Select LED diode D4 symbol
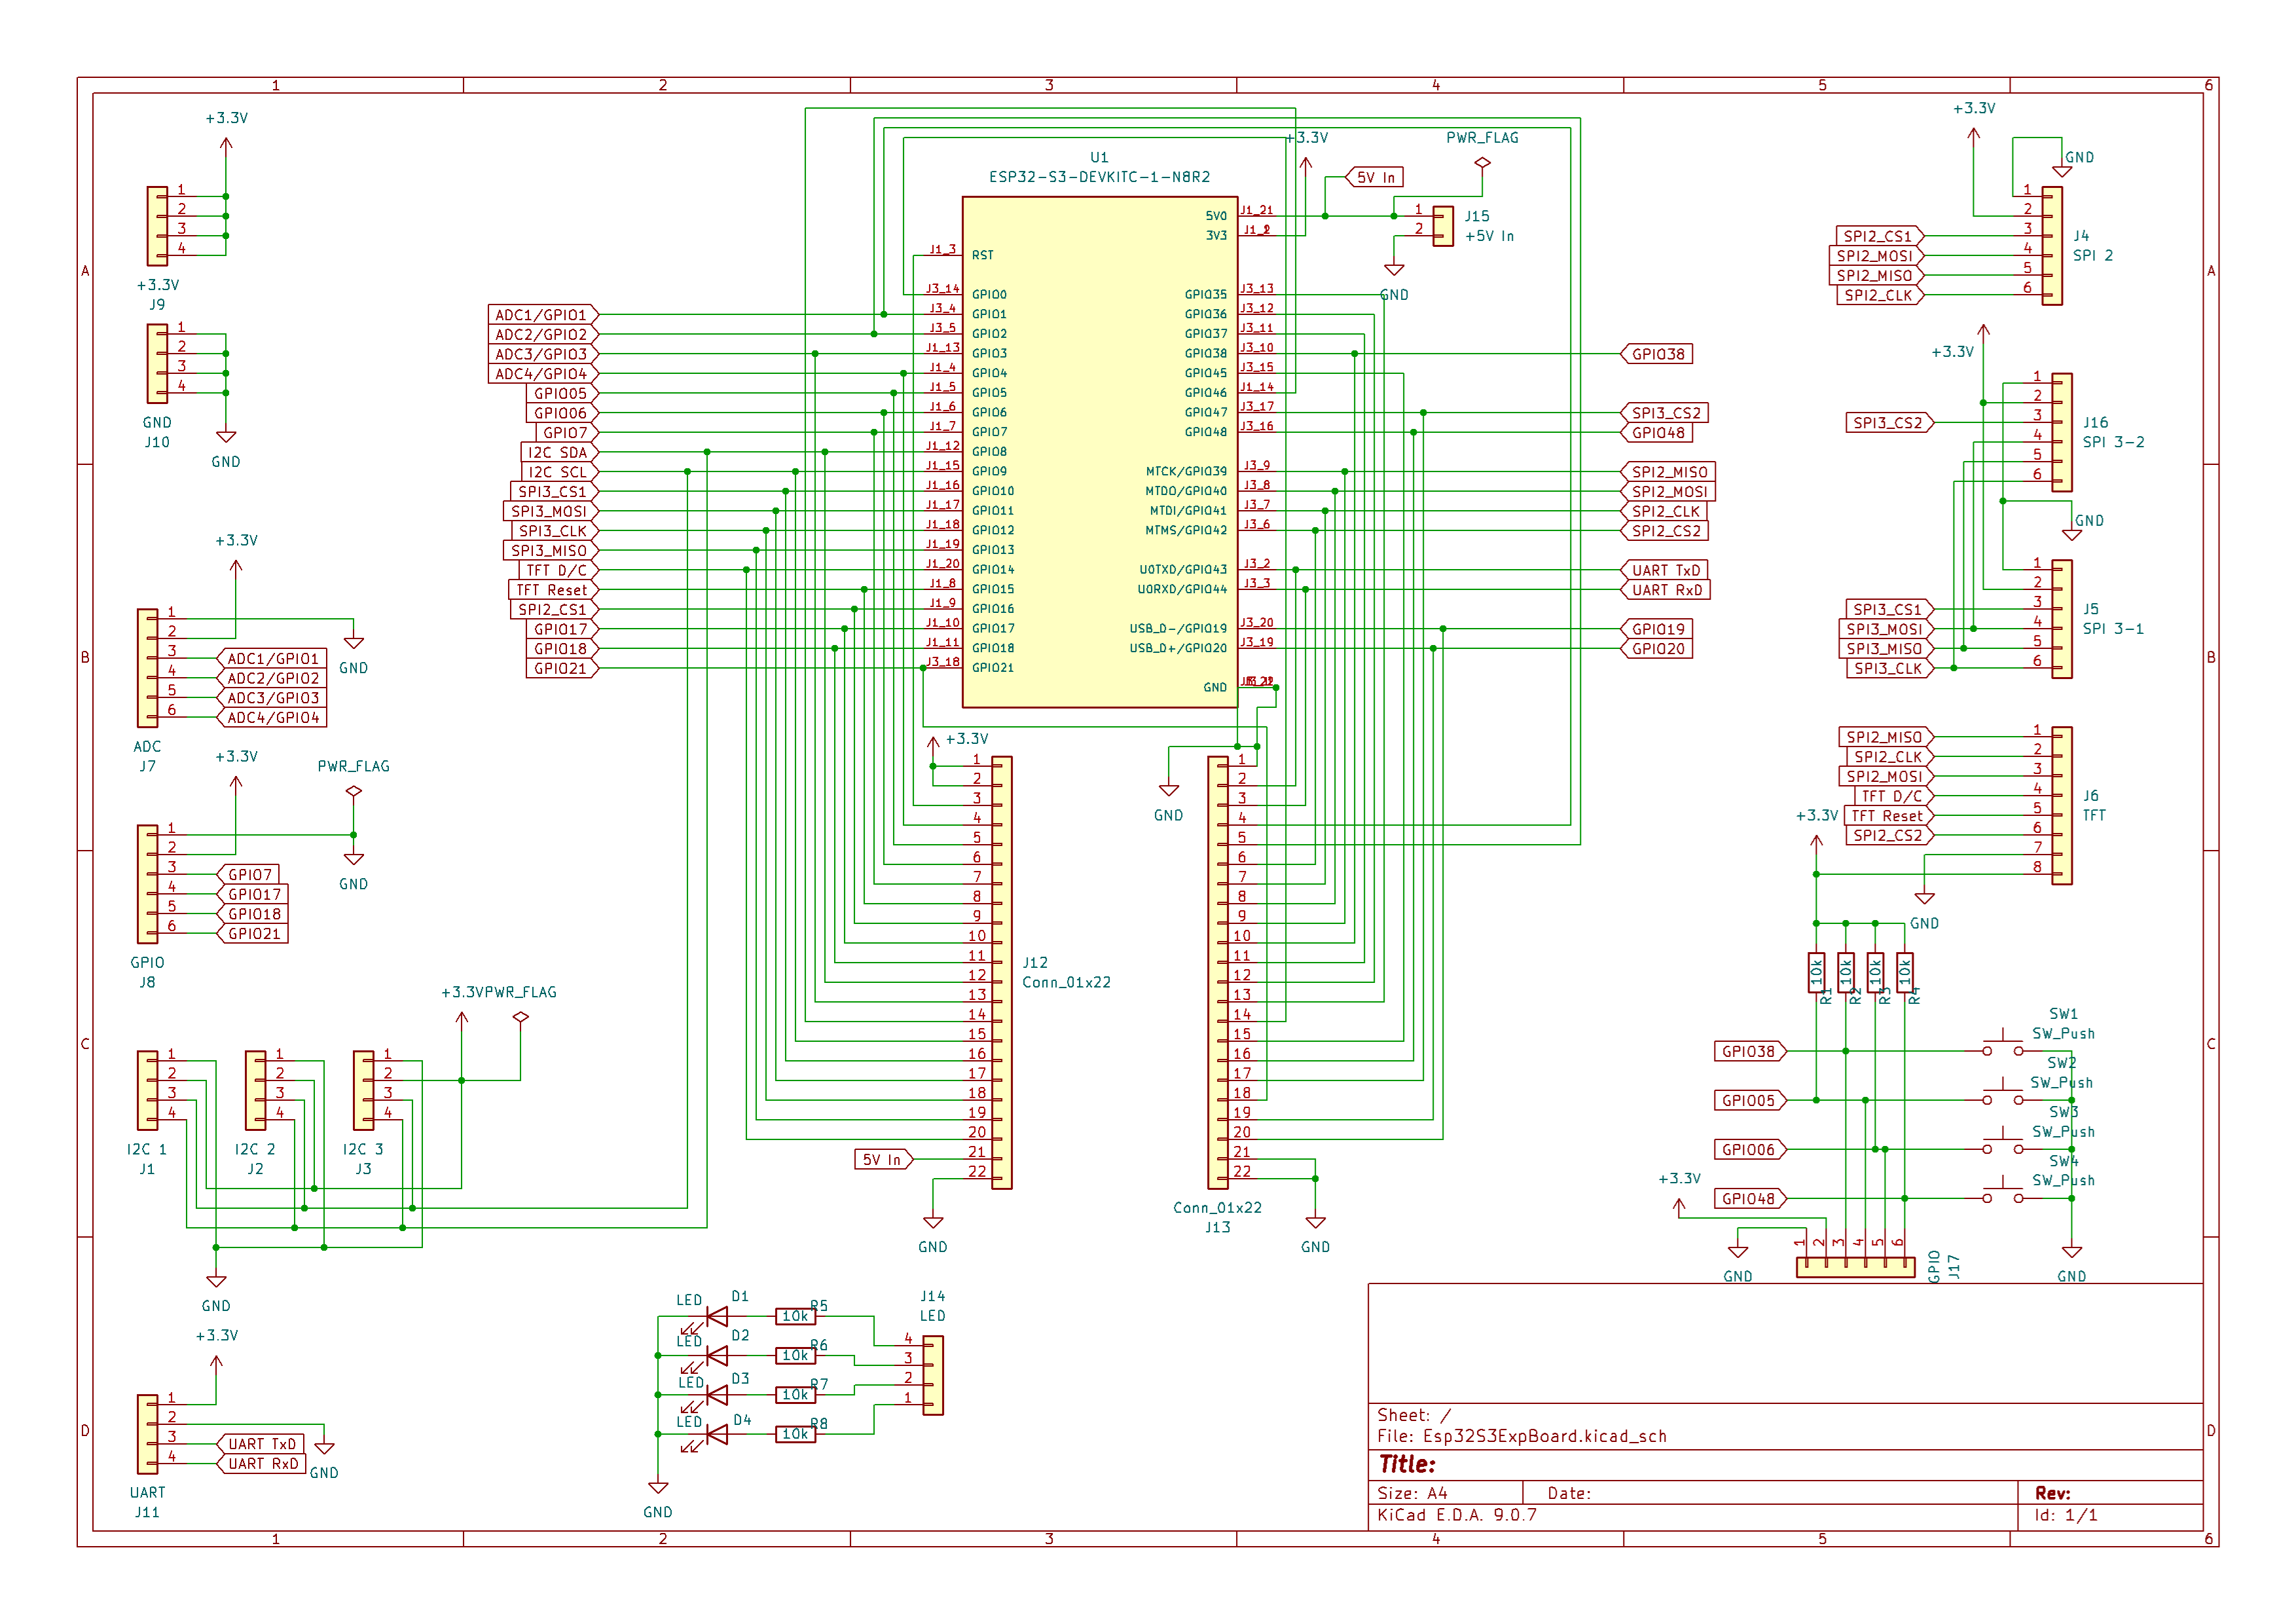The width and height of the screenshot is (2296, 1624). pyautogui.click(x=717, y=1434)
